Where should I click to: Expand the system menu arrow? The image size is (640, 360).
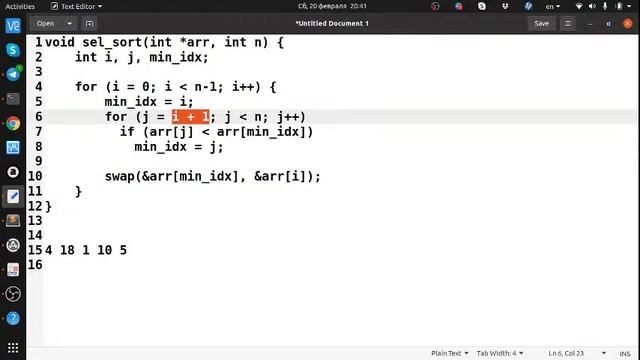tap(630, 7)
